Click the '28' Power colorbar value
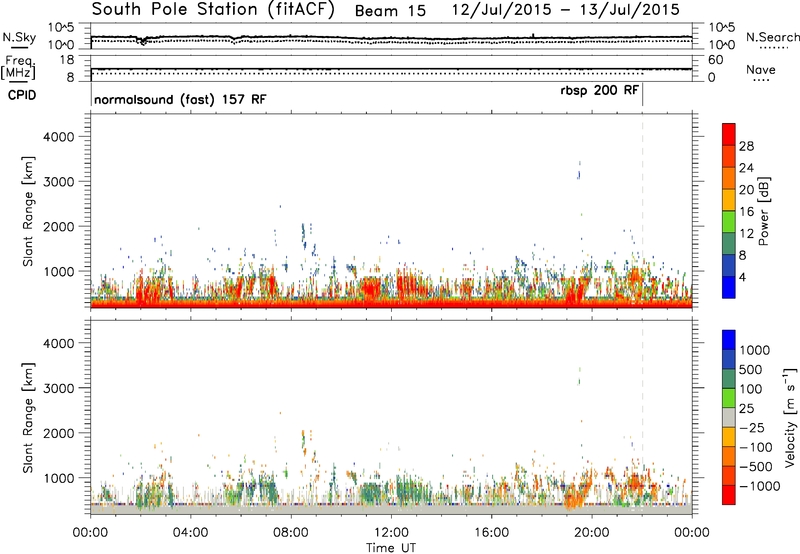This screenshot has width=800, height=554. (746, 146)
